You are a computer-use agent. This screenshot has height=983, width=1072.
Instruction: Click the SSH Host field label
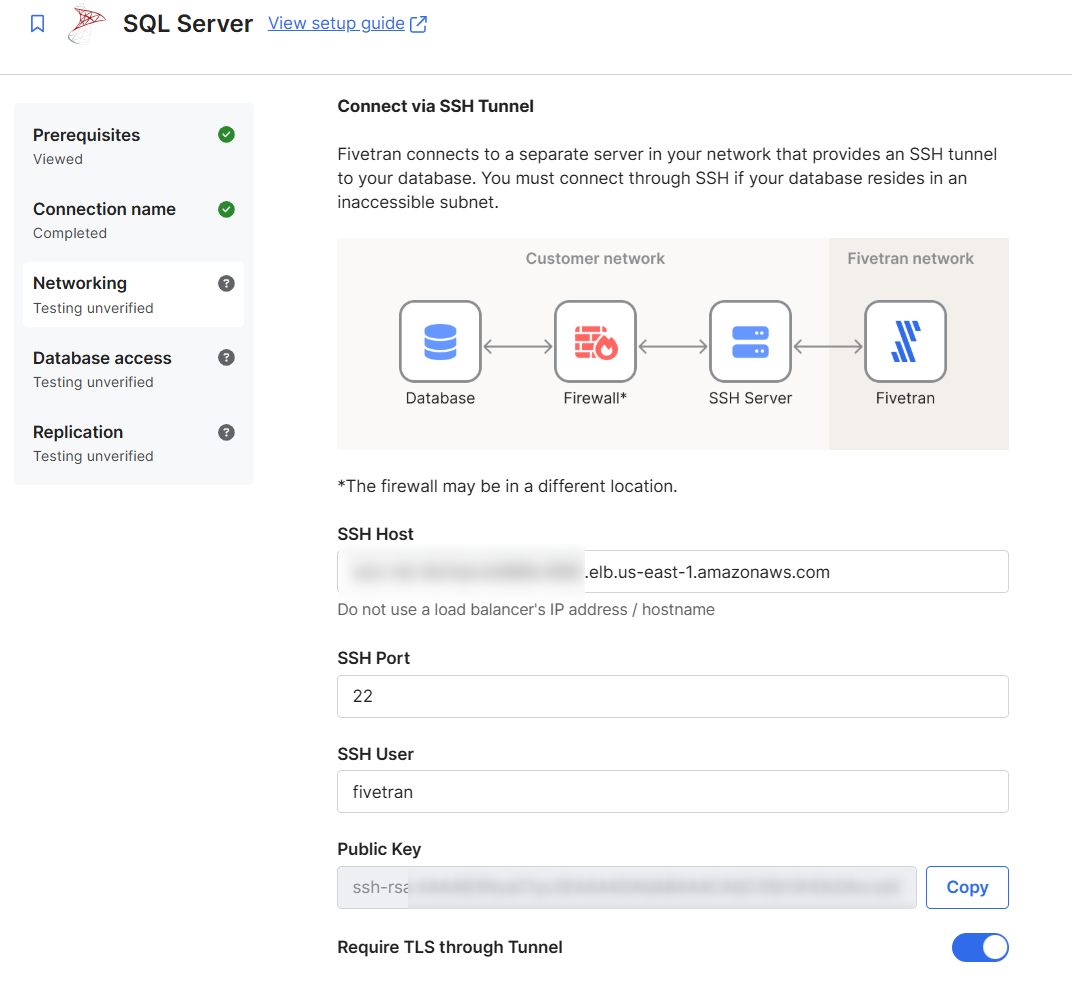click(x=375, y=534)
